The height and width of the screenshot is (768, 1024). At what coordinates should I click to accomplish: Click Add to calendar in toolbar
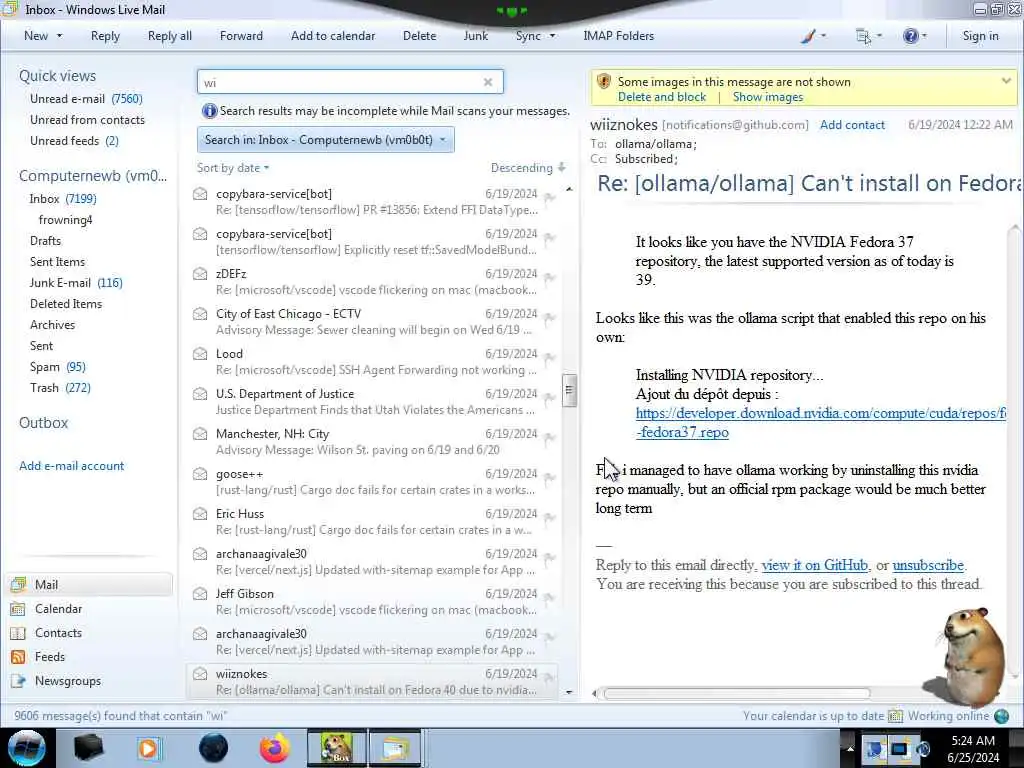pos(333,36)
